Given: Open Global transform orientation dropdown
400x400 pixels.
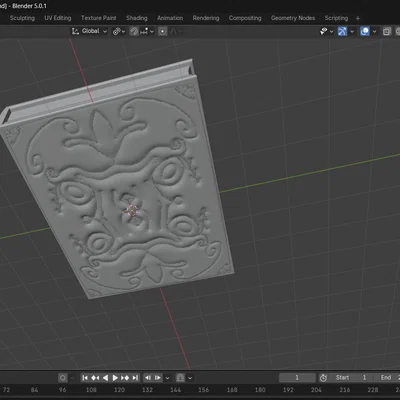Looking at the screenshot, I should coord(89,31).
